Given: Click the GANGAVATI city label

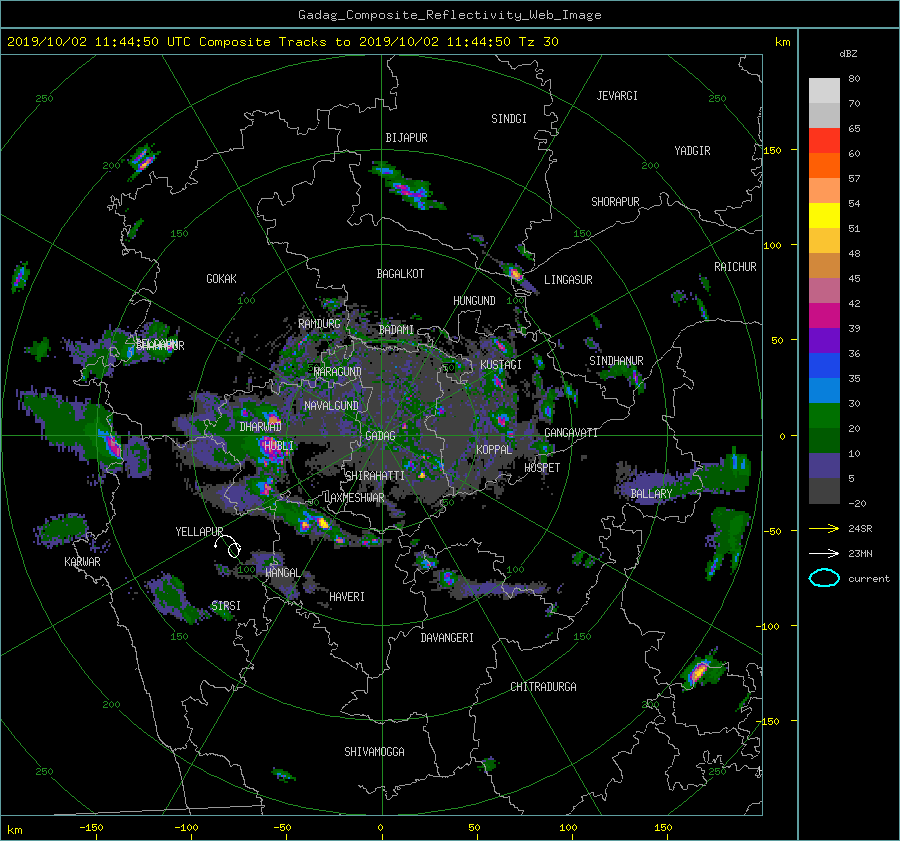Looking at the screenshot, I should [571, 432].
